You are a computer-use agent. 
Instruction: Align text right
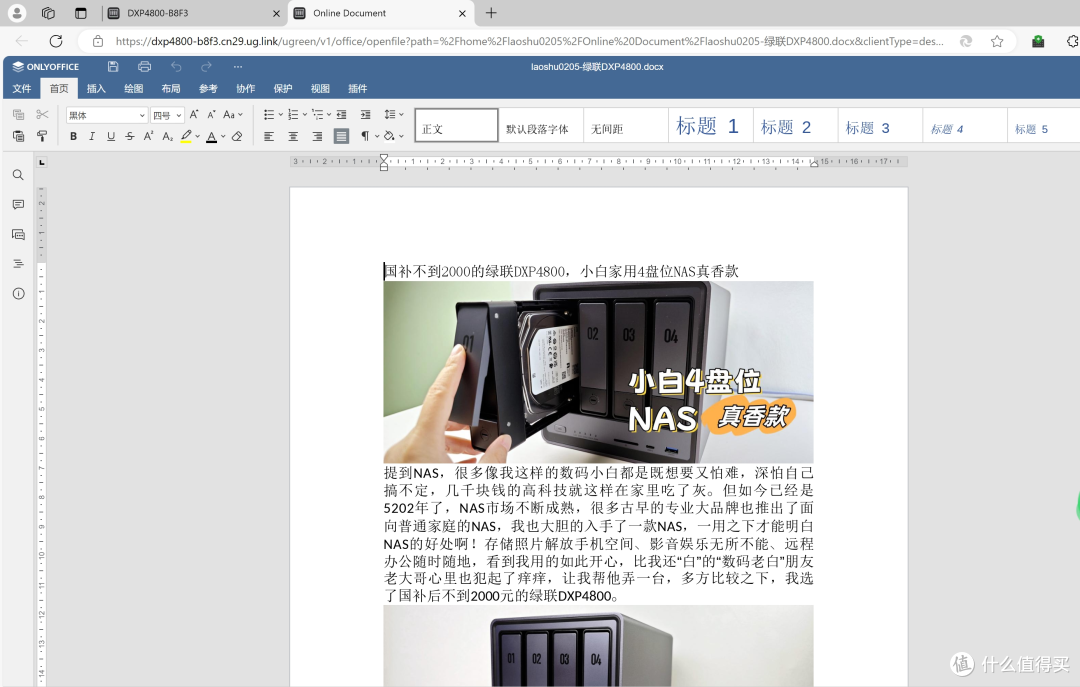tap(318, 136)
